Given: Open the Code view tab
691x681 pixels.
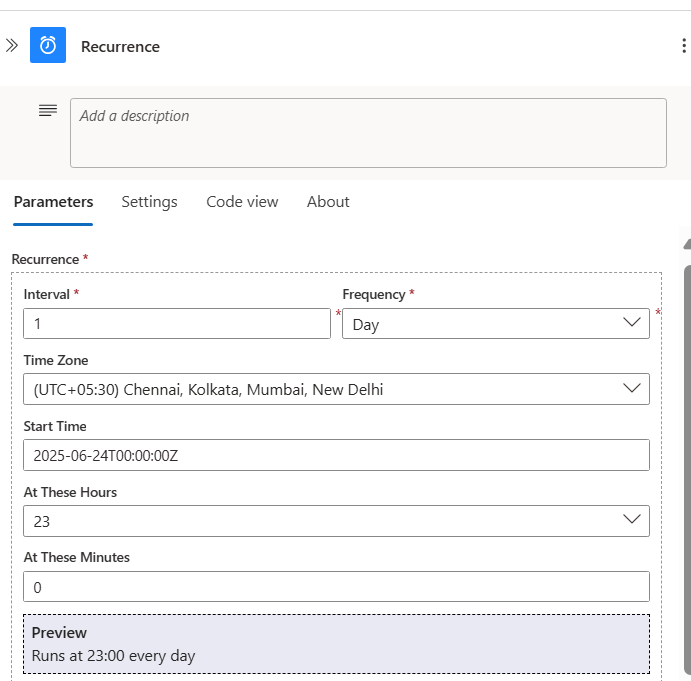Looking at the screenshot, I should 242,202.
